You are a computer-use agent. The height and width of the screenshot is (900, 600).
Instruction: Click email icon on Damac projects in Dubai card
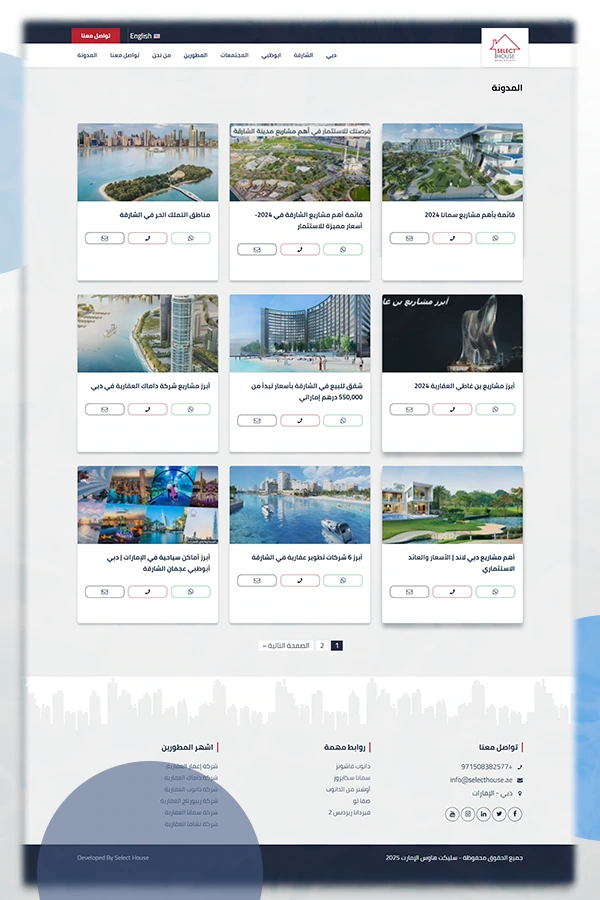(x=104, y=409)
